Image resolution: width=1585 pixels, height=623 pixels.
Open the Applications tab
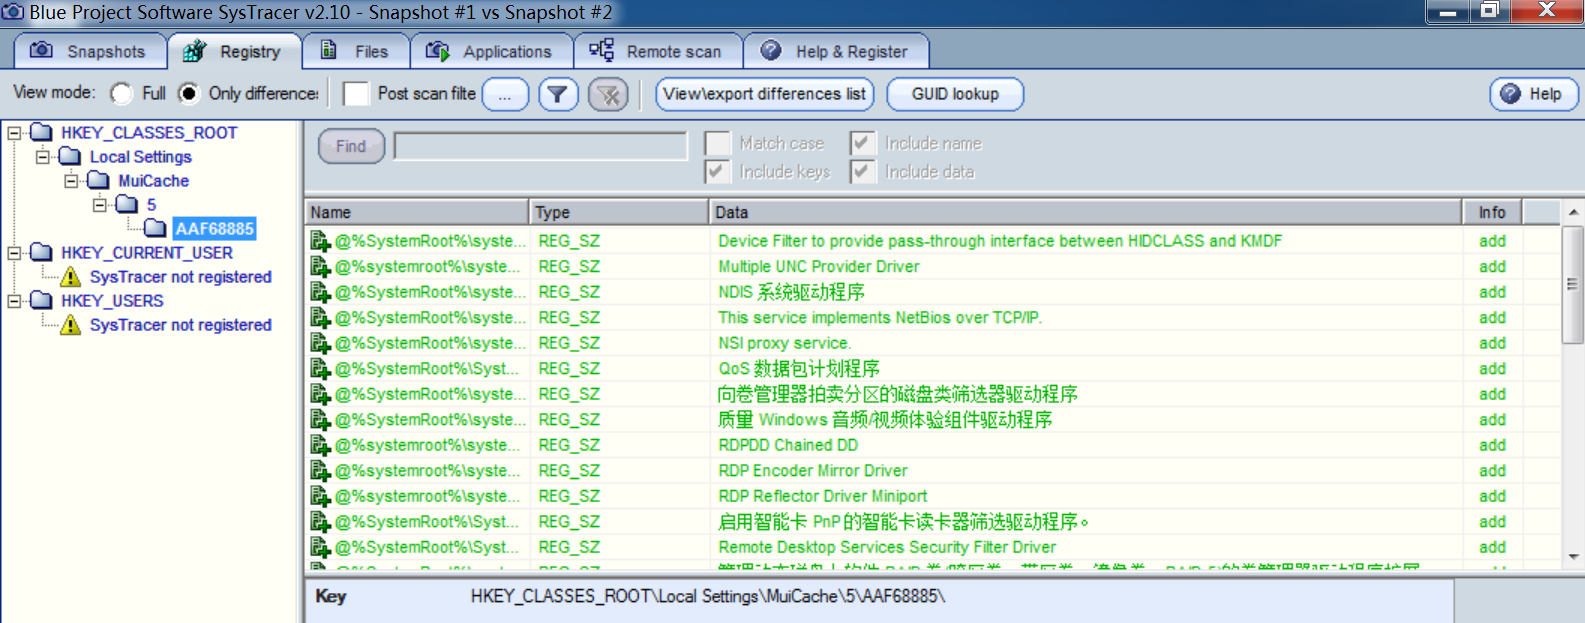(491, 51)
